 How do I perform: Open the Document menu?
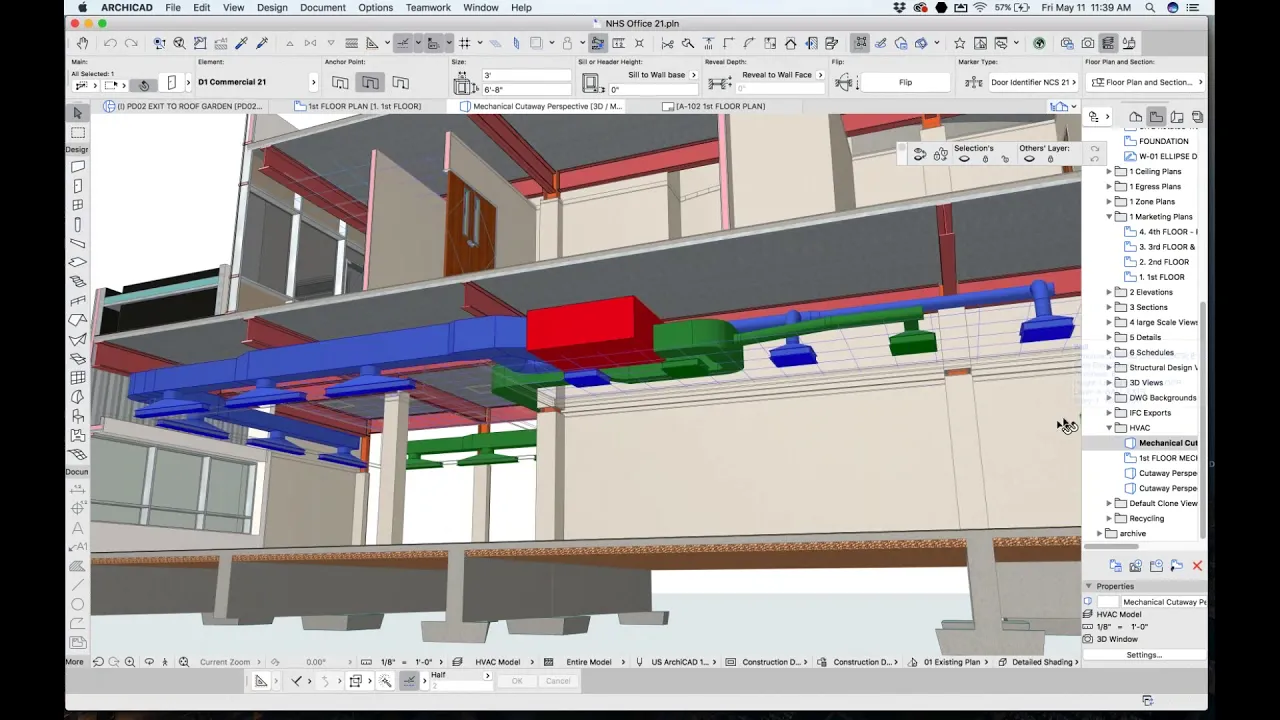pyautogui.click(x=323, y=7)
